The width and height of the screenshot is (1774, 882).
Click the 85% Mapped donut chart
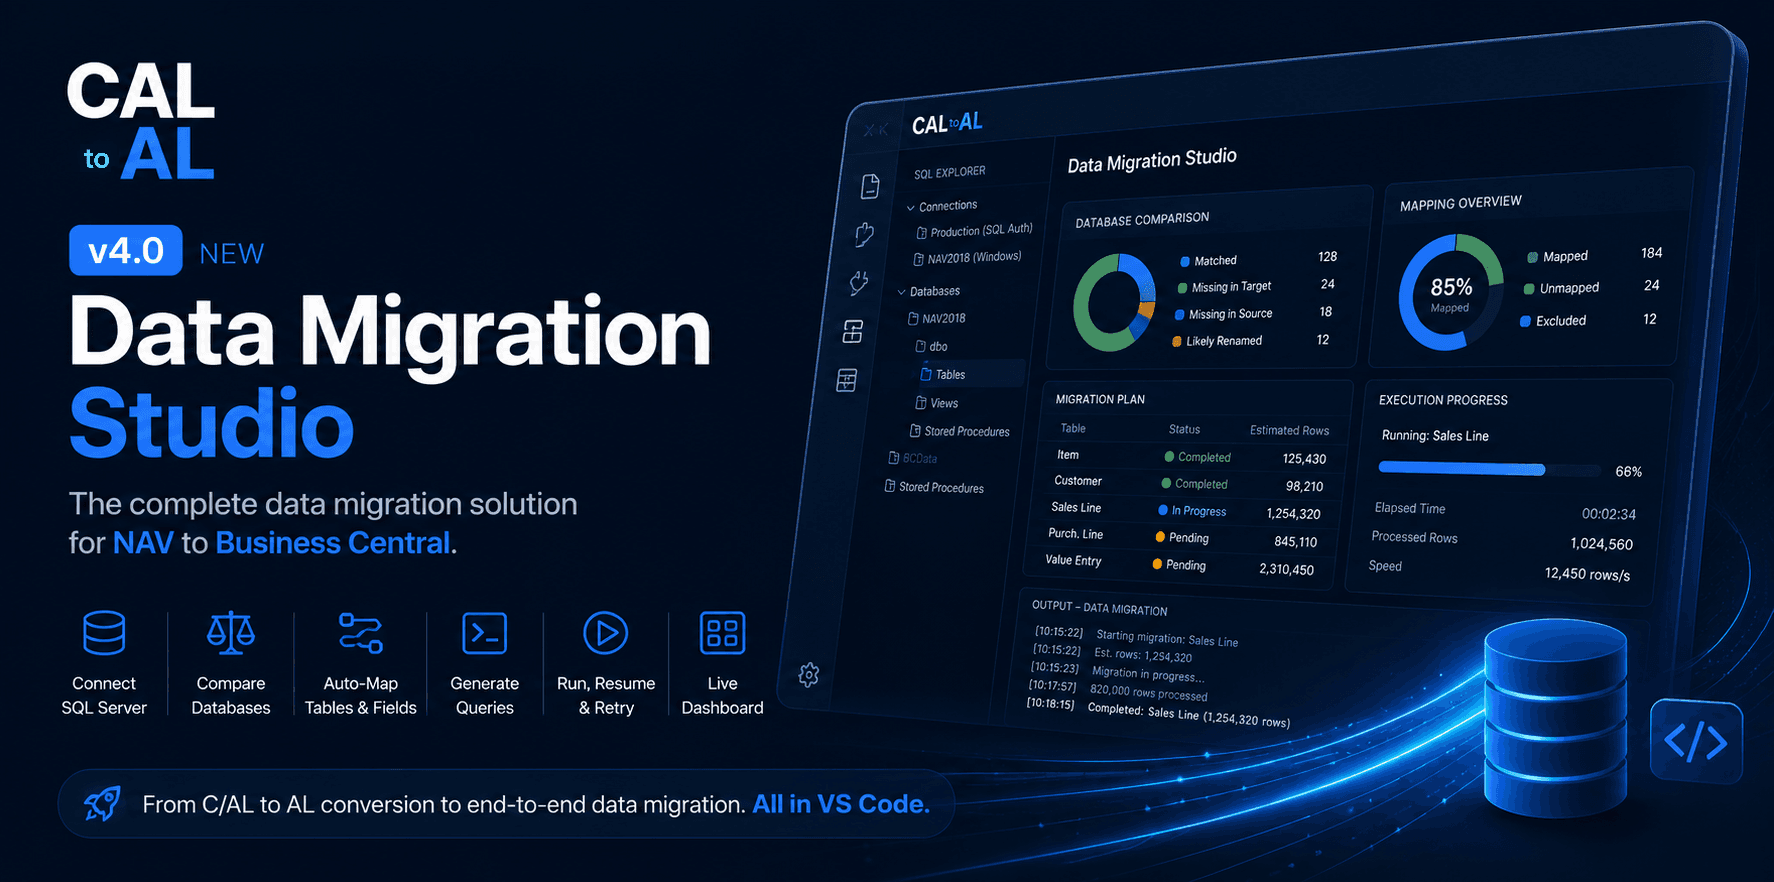click(1450, 293)
